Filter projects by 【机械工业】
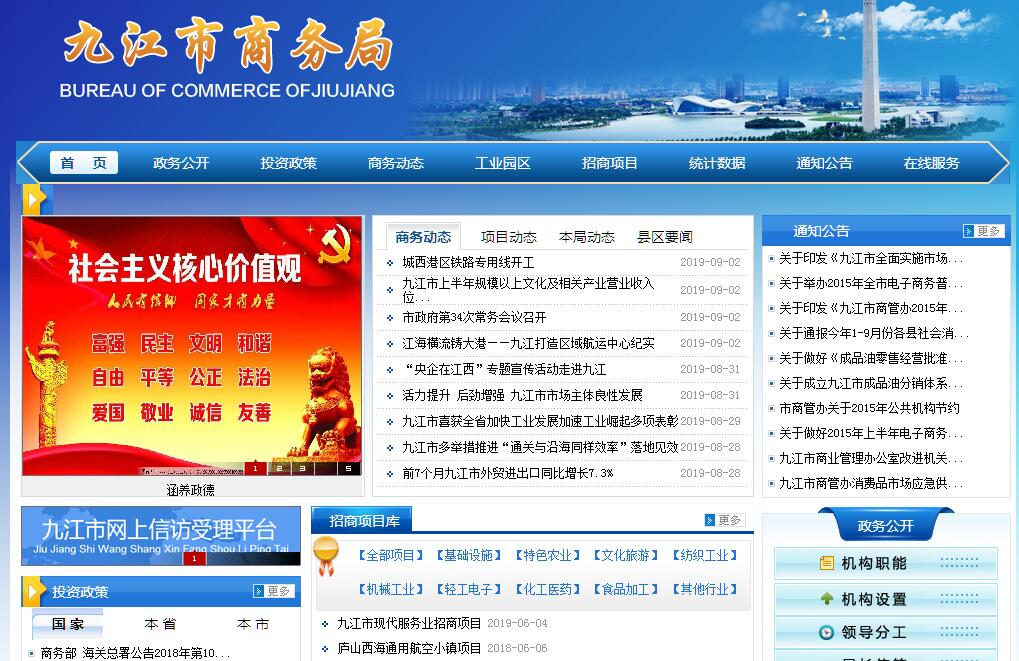This screenshot has width=1019, height=661. 391,589
